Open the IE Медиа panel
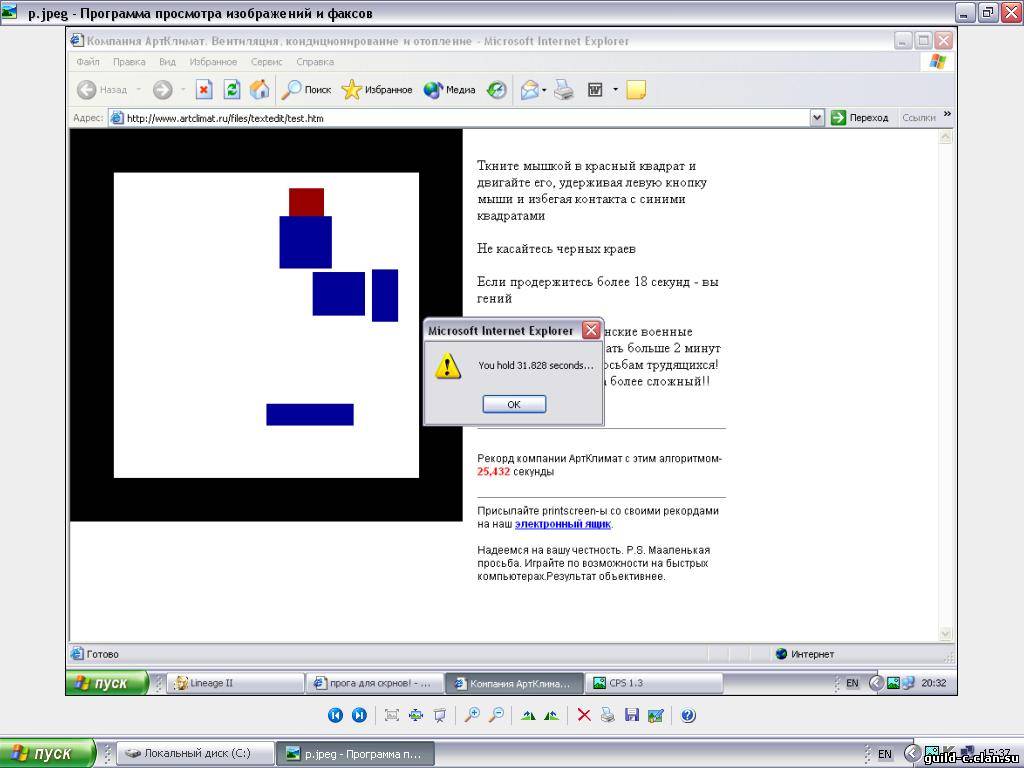Image resolution: width=1024 pixels, height=768 pixels. 449,89
